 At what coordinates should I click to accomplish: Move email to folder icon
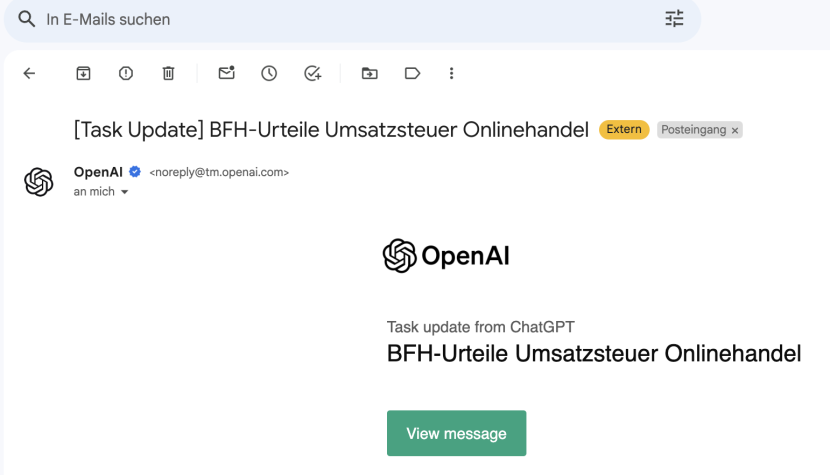point(369,73)
